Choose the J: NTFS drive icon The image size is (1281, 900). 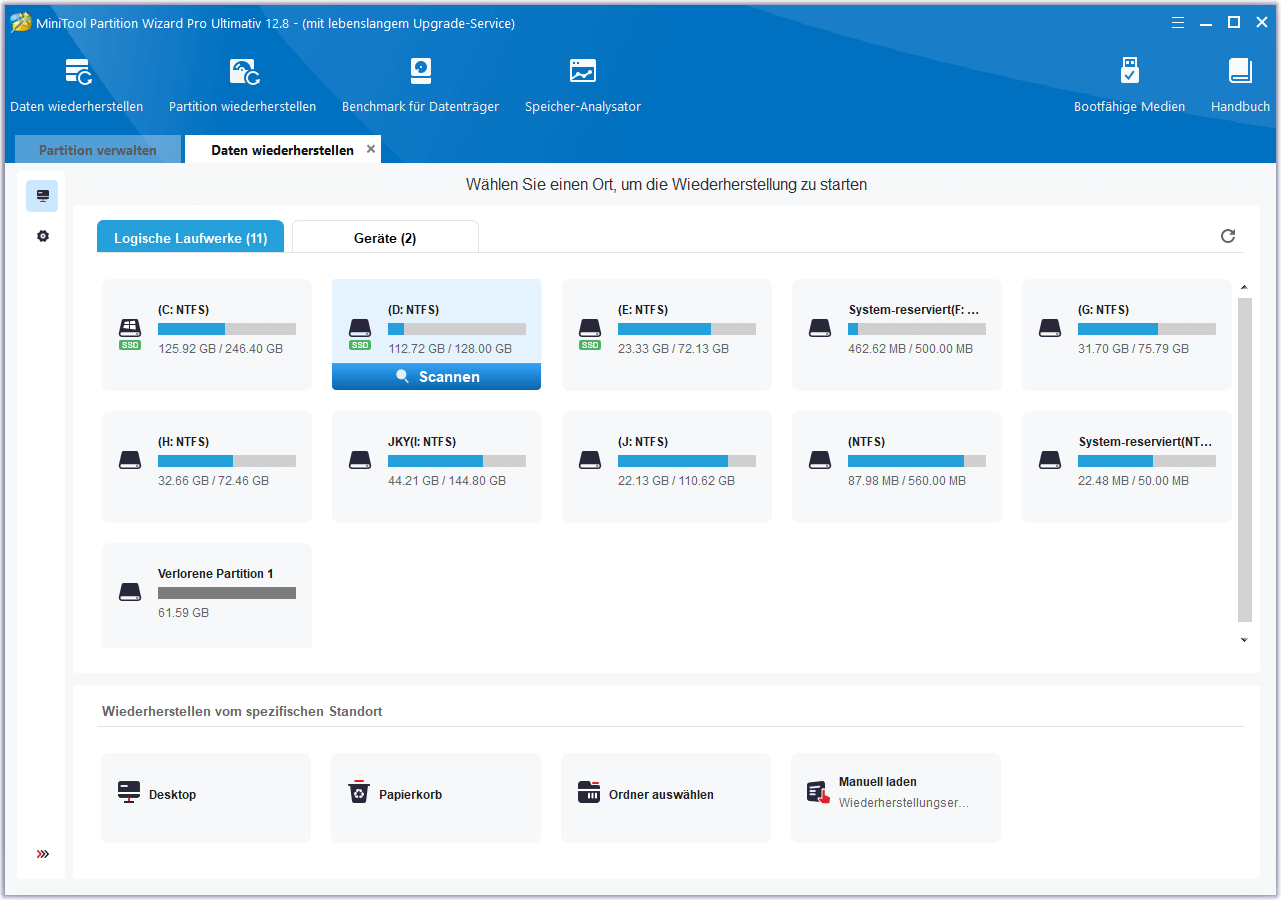[x=590, y=460]
